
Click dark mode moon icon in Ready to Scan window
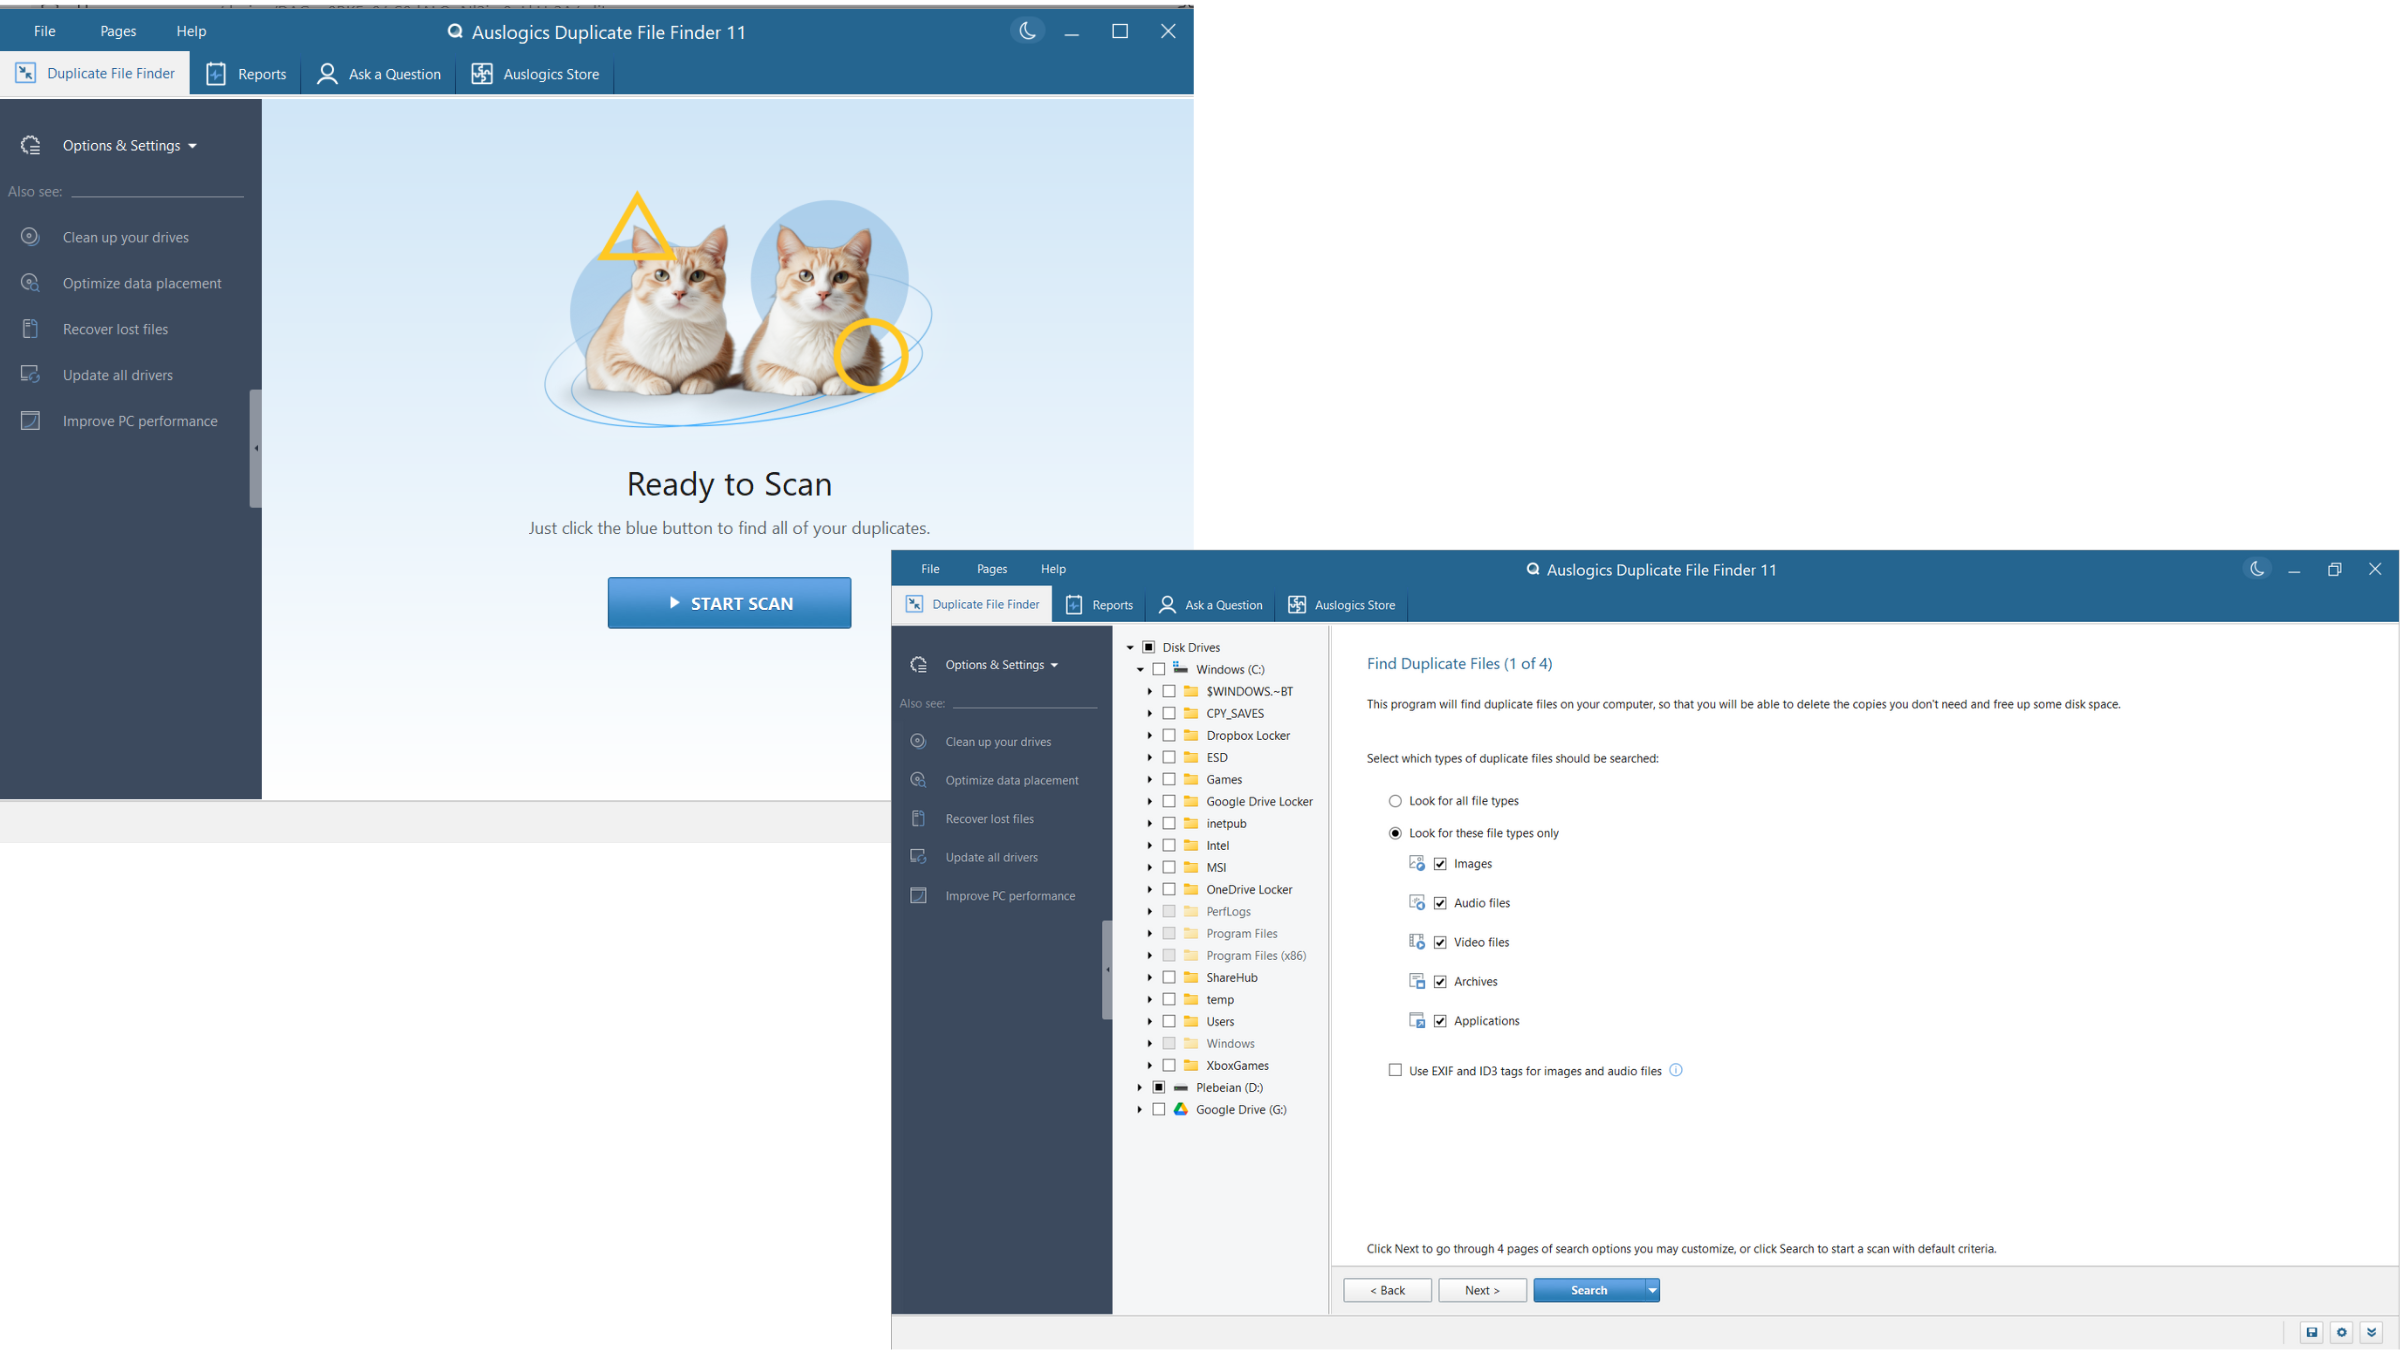1027,31
